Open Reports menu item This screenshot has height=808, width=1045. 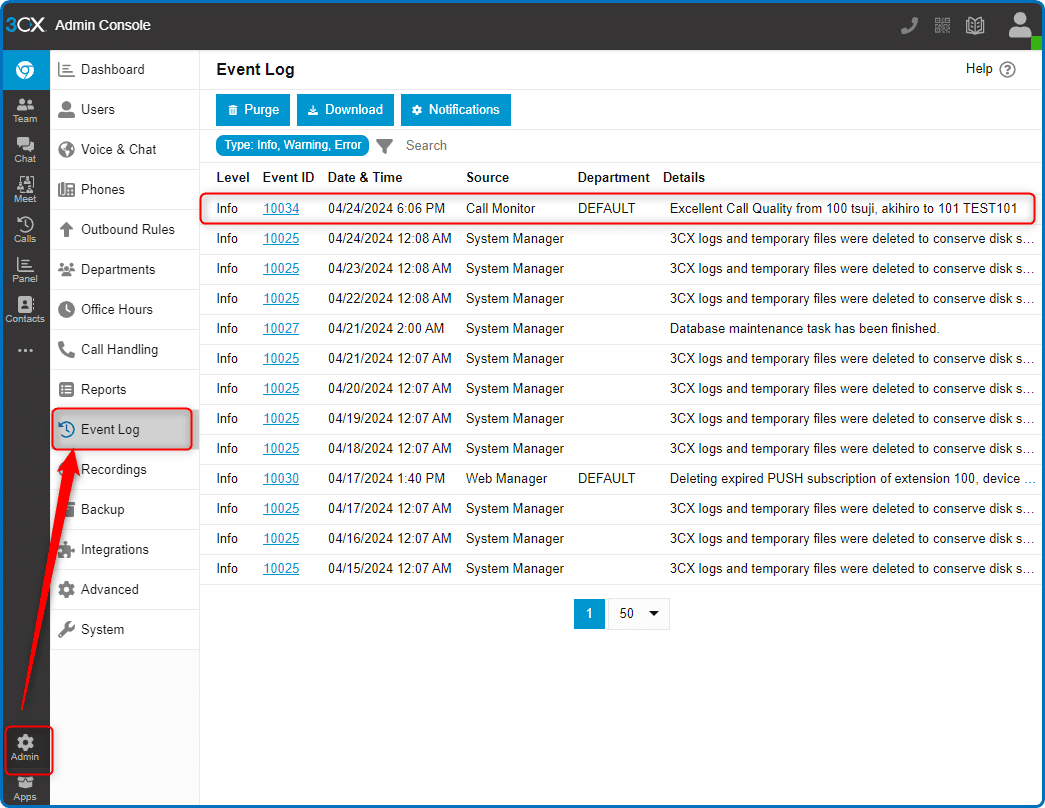pyautogui.click(x=125, y=389)
